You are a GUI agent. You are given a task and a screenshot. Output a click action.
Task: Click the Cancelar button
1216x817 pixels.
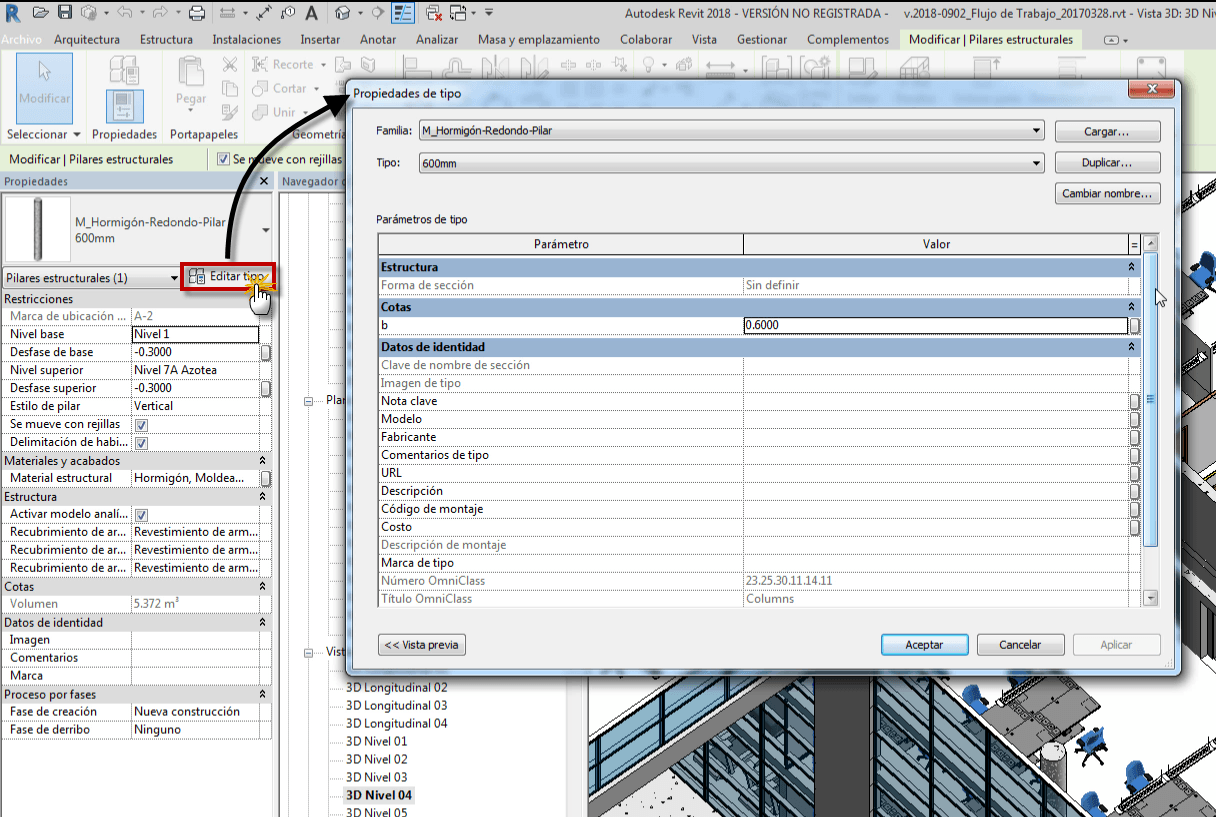coord(1020,645)
